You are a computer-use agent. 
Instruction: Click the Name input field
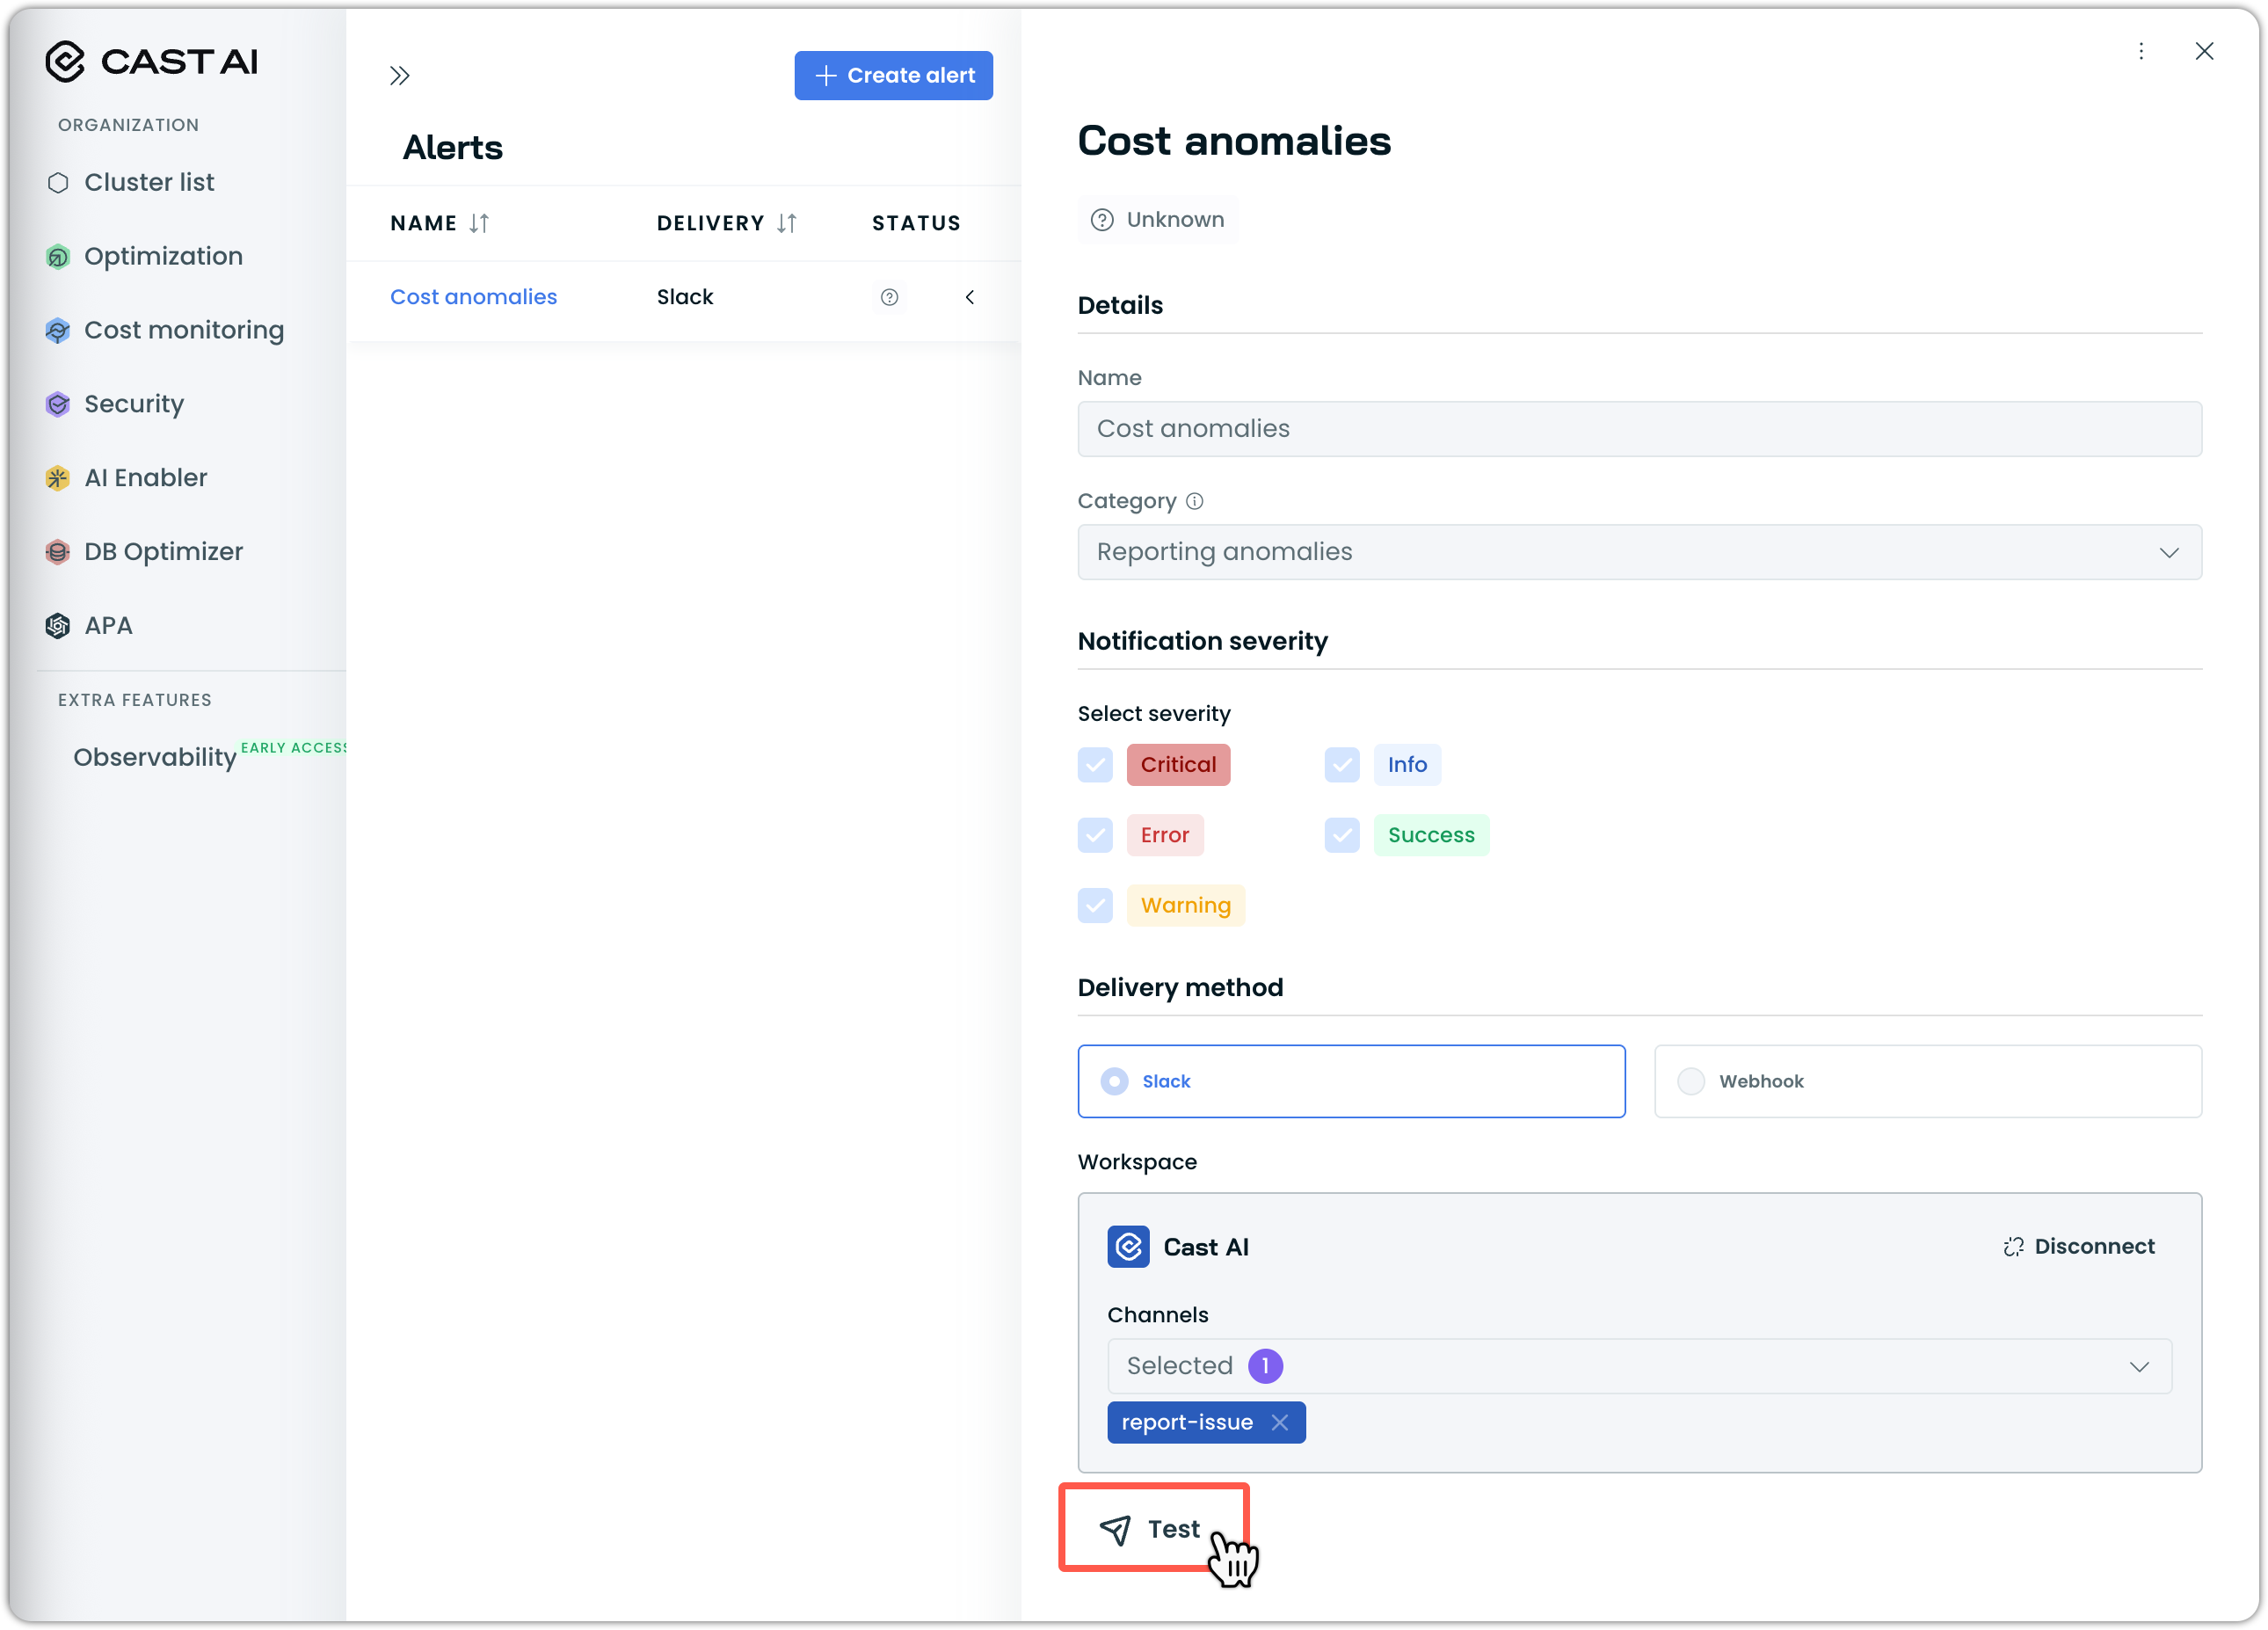click(1639, 429)
